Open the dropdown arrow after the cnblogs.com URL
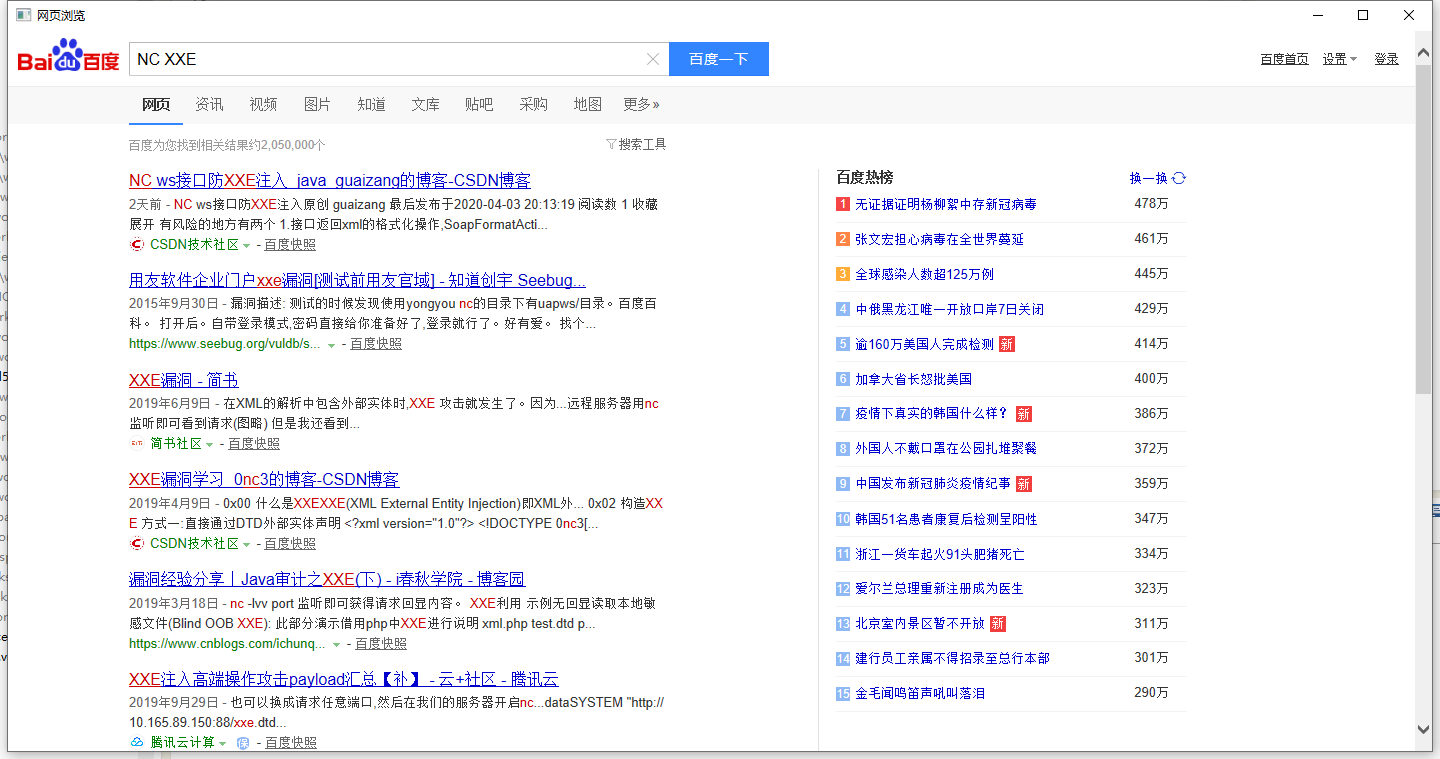 click(336, 645)
